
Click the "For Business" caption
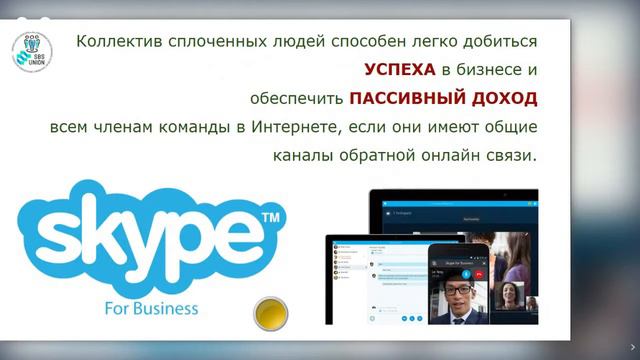151,308
